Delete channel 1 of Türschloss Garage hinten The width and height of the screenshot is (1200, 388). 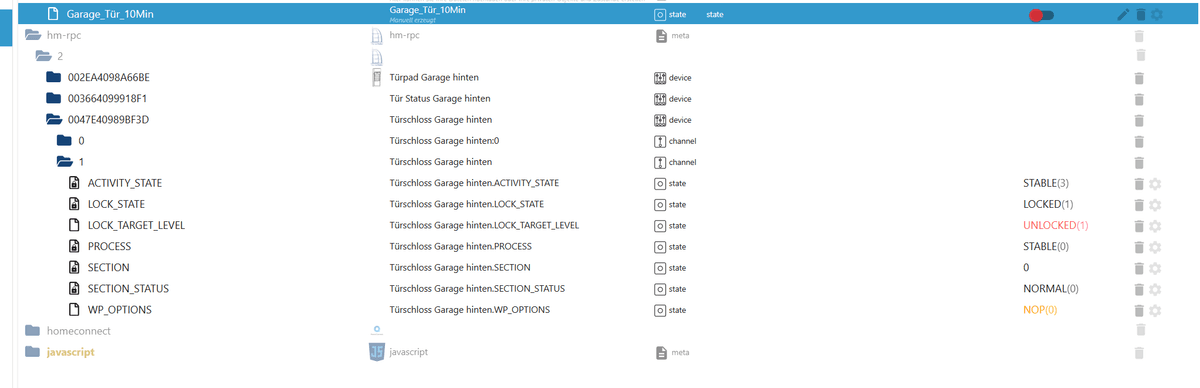coord(1138,162)
